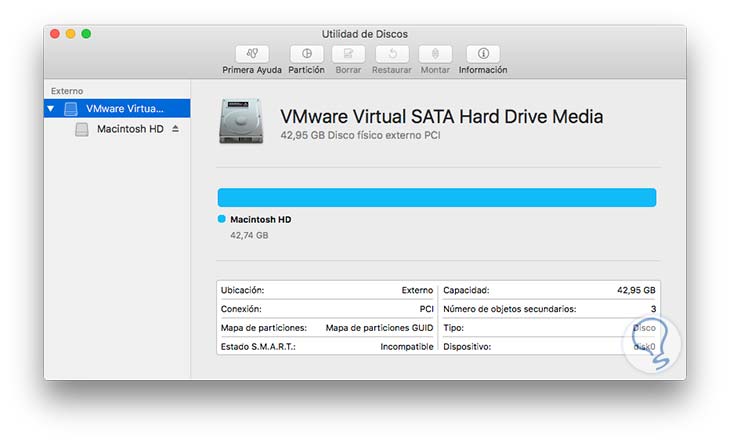Click the '42,95 GB' capacity value
The image size is (730, 443).
(636, 290)
